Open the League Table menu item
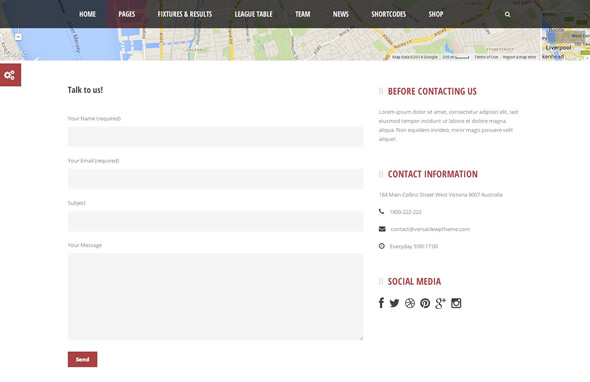The image size is (590, 382). pyautogui.click(x=254, y=14)
